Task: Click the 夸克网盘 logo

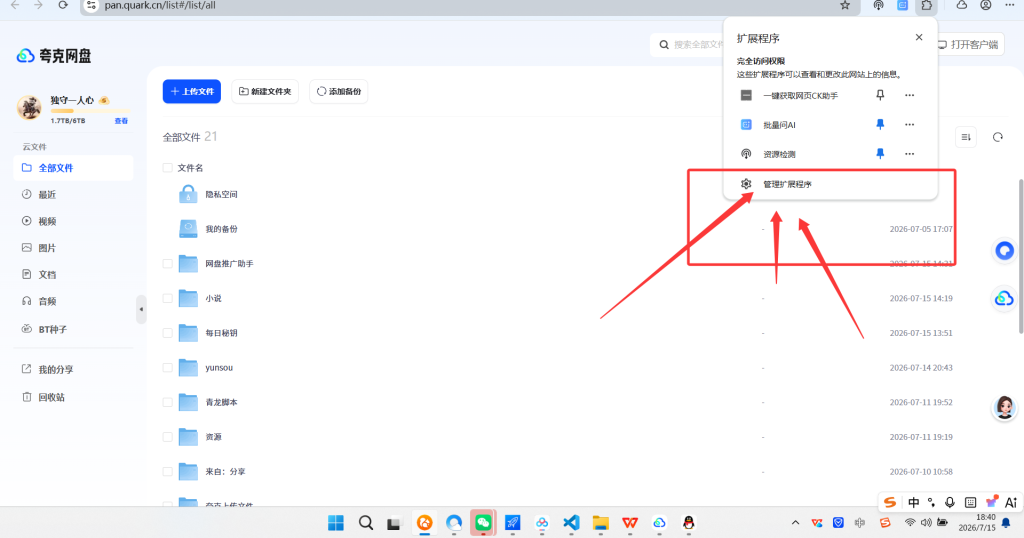Action: [54, 56]
